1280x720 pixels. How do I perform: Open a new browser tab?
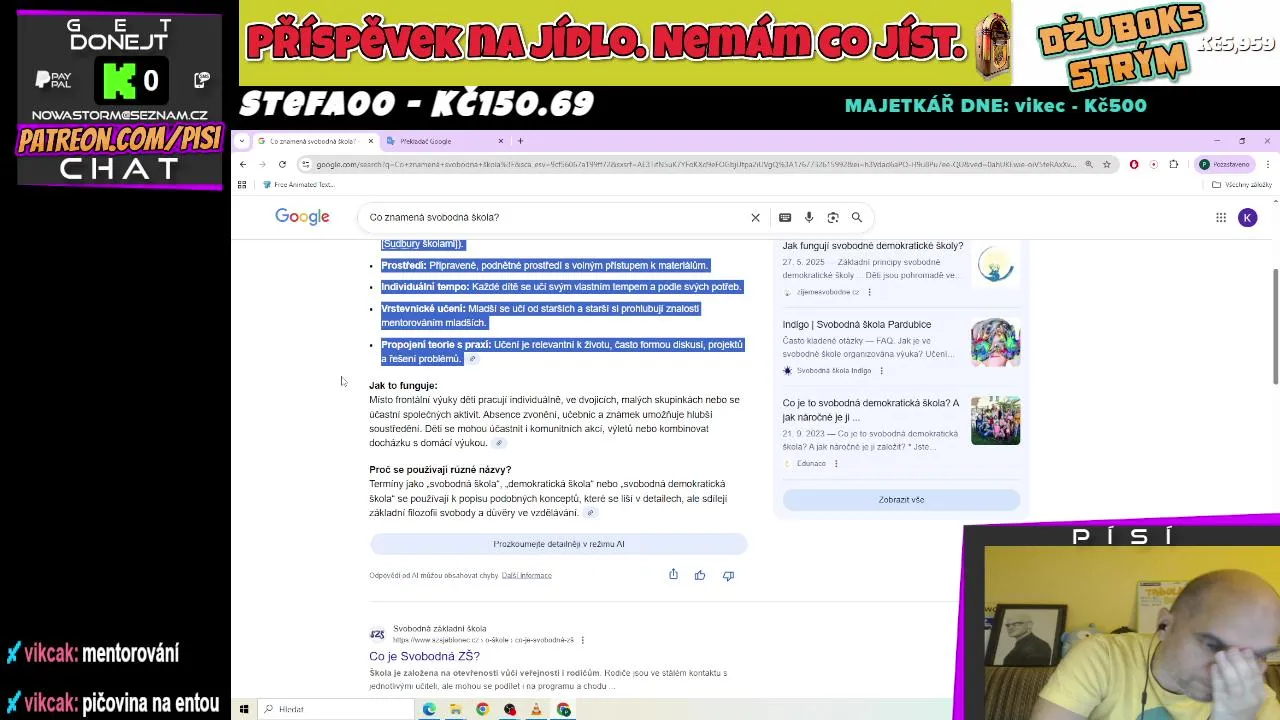pyautogui.click(x=520, y=141)
